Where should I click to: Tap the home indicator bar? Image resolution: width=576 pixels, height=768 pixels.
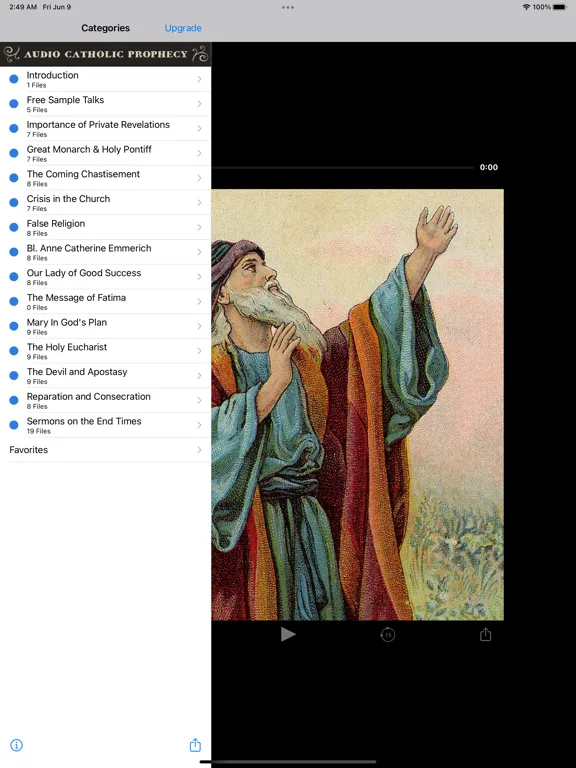[288, 762]
